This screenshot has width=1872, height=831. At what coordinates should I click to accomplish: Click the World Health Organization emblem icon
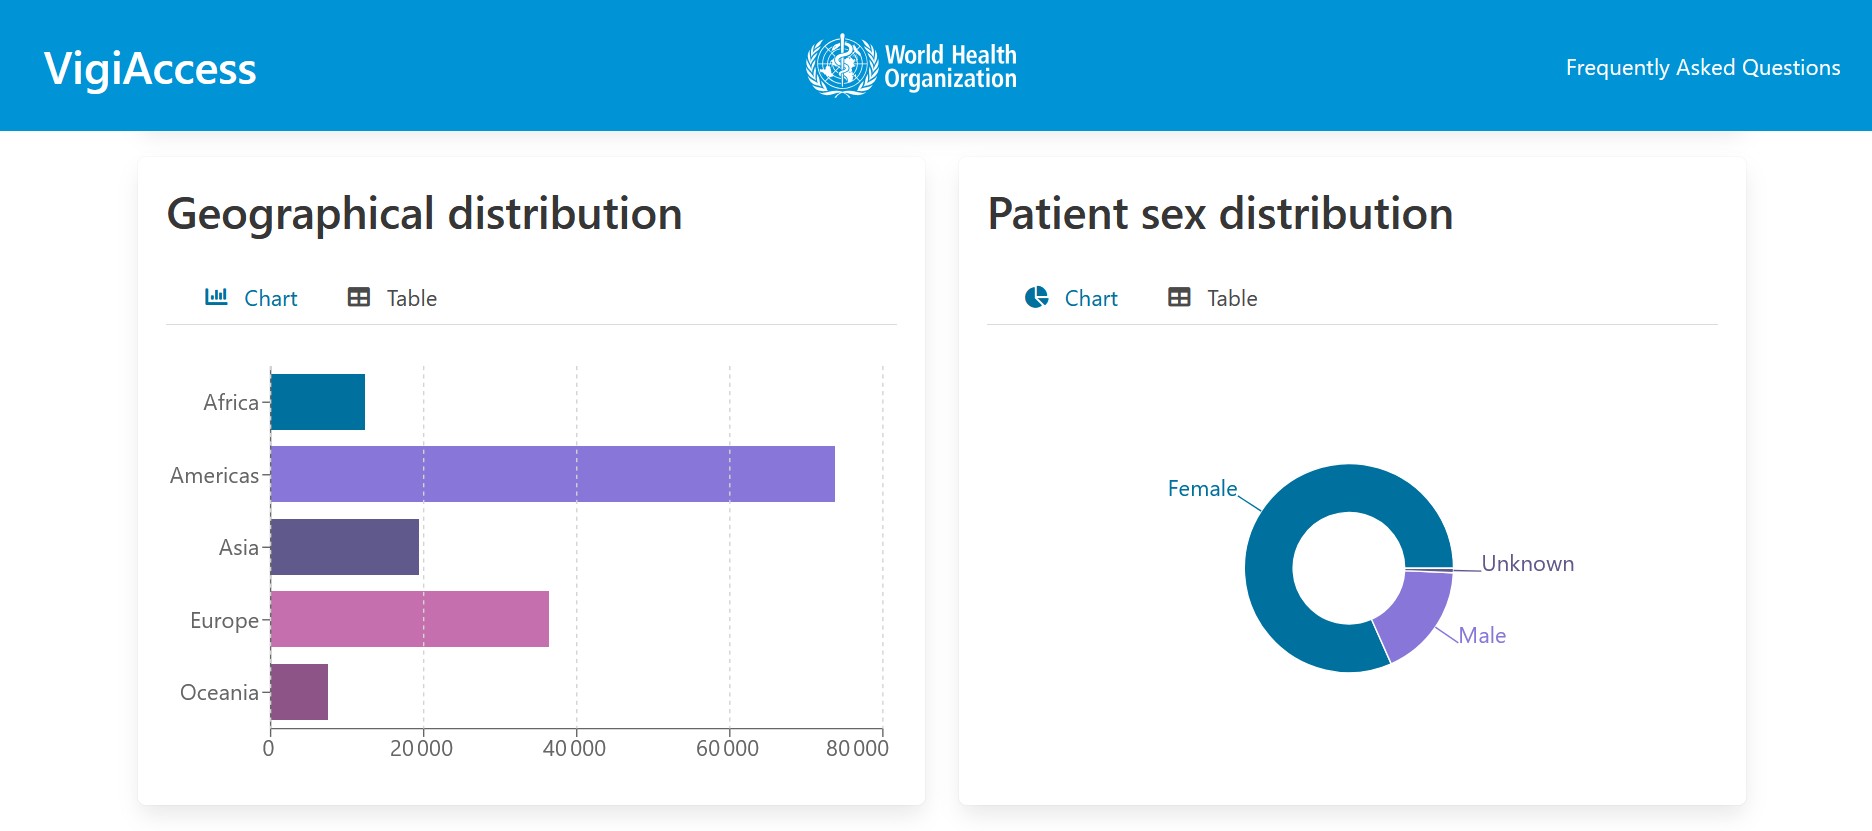[842, 66]
